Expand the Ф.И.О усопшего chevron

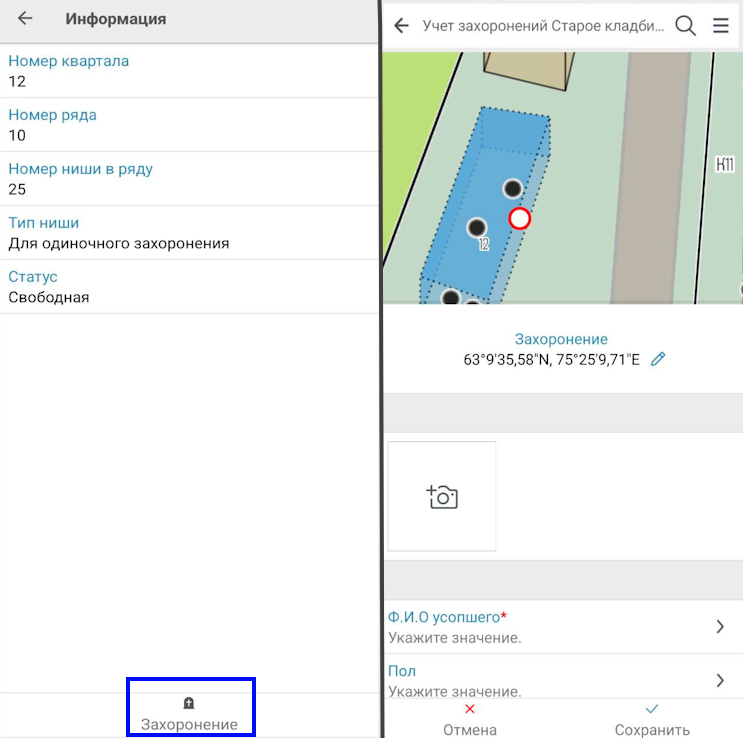pyautogui.click(x=720, y=627)
